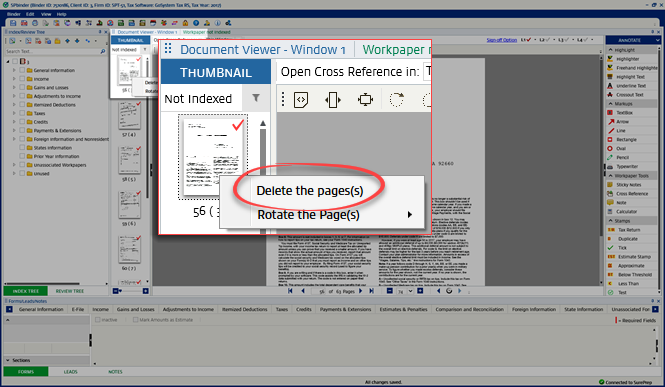665x387 pixels.
Task: Choose the Highlight Text tool
Action: [x=630, y=77]
